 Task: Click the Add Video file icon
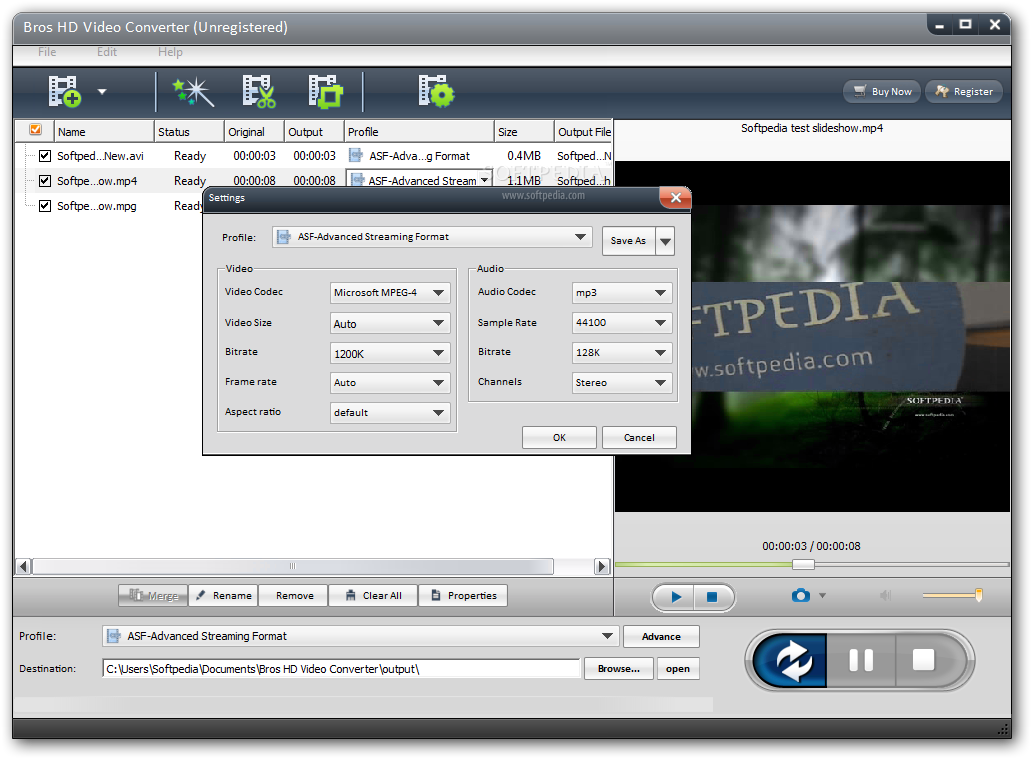[x=64, y=92]
